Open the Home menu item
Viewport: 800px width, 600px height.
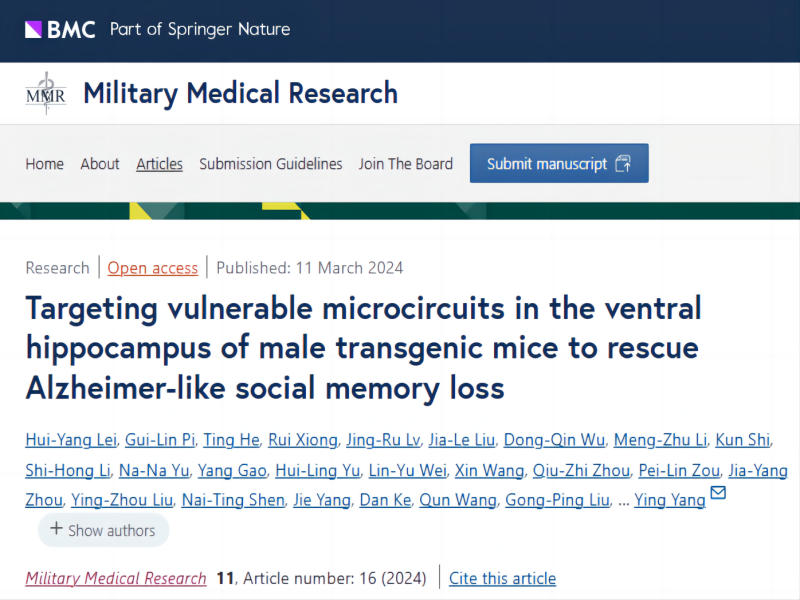click(44, 164)
